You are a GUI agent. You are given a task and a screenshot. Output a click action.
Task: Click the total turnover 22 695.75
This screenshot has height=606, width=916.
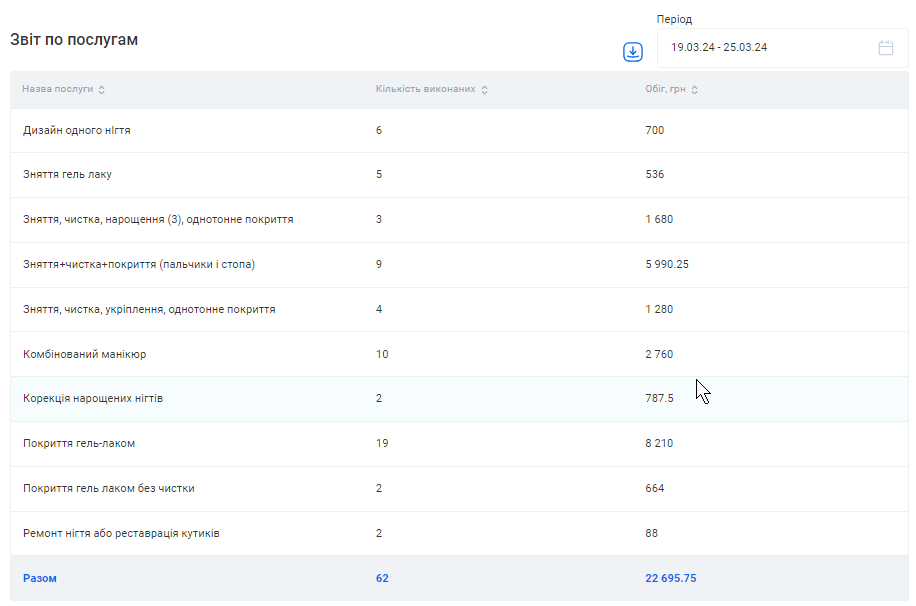tap(671, 578)
